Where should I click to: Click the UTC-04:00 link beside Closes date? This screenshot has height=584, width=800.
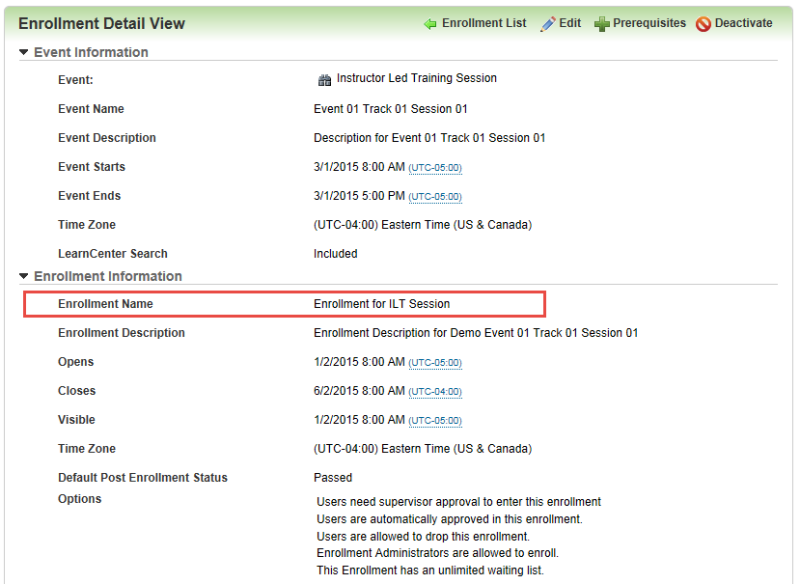[435, 391]
